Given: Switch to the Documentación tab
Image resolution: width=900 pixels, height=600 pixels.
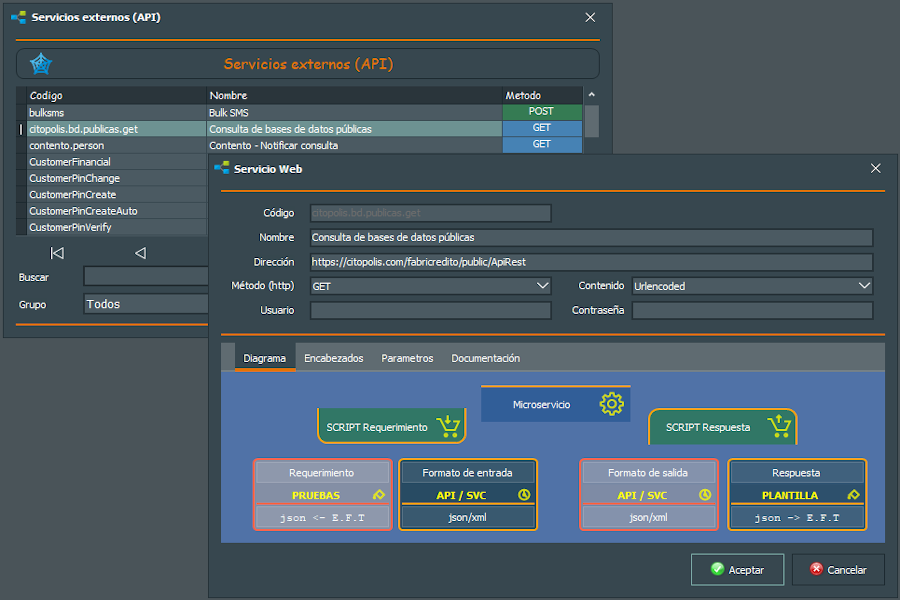Looking at the screenshot, I should pyautogui.click(x=485, y=358).
